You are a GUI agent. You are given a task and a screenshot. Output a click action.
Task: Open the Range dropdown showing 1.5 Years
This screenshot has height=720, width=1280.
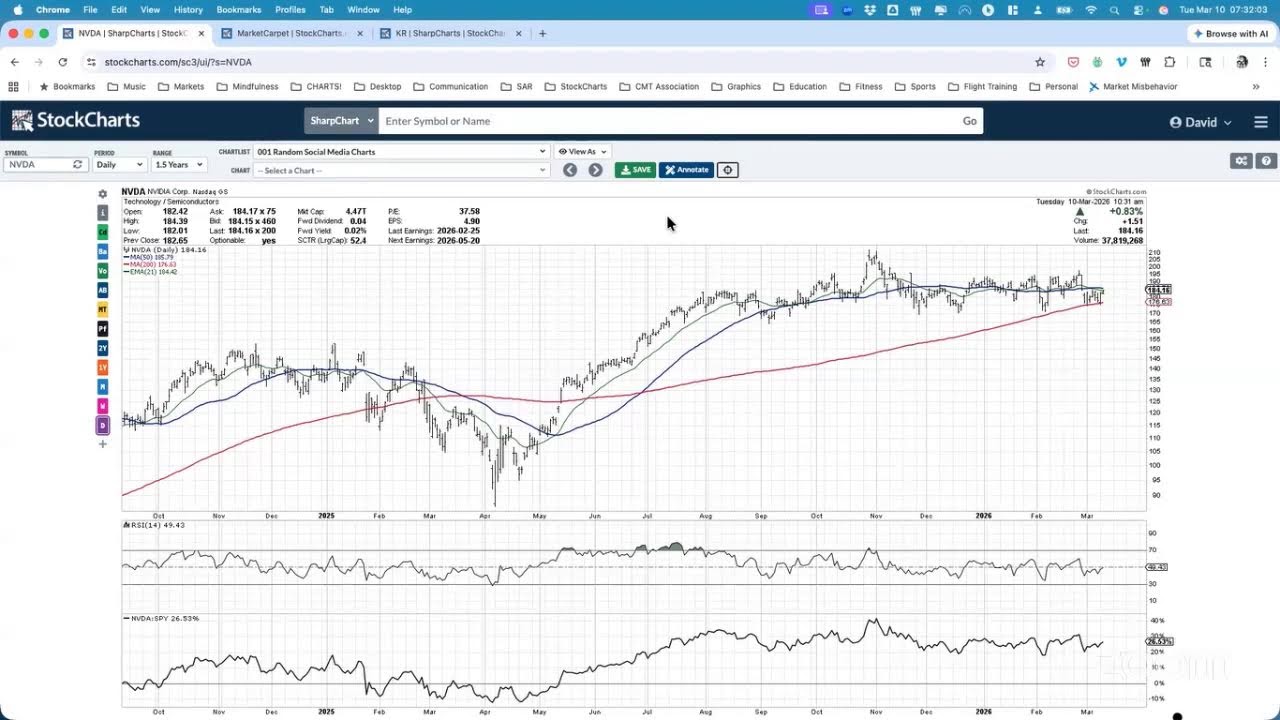[x=179, y=164]
